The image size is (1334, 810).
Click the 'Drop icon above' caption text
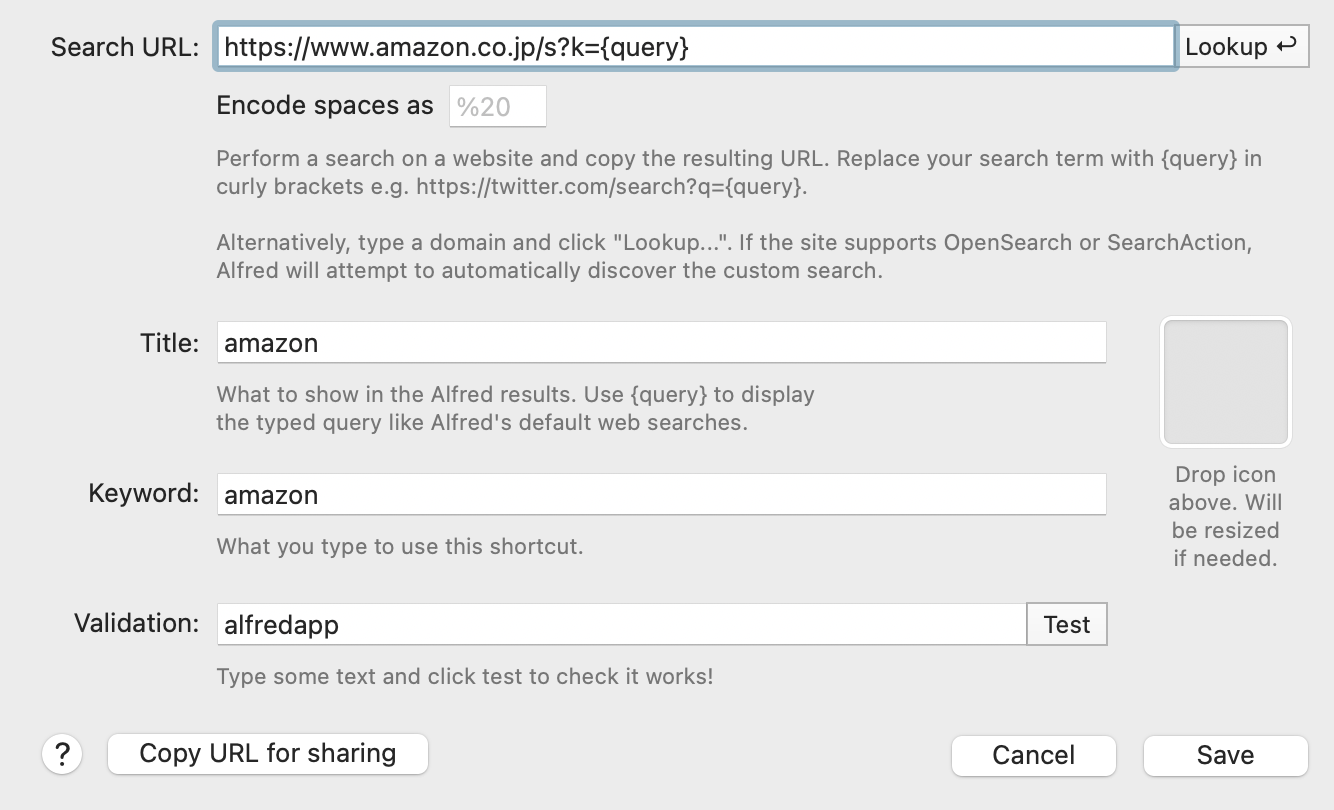[x=1226, y=488]
